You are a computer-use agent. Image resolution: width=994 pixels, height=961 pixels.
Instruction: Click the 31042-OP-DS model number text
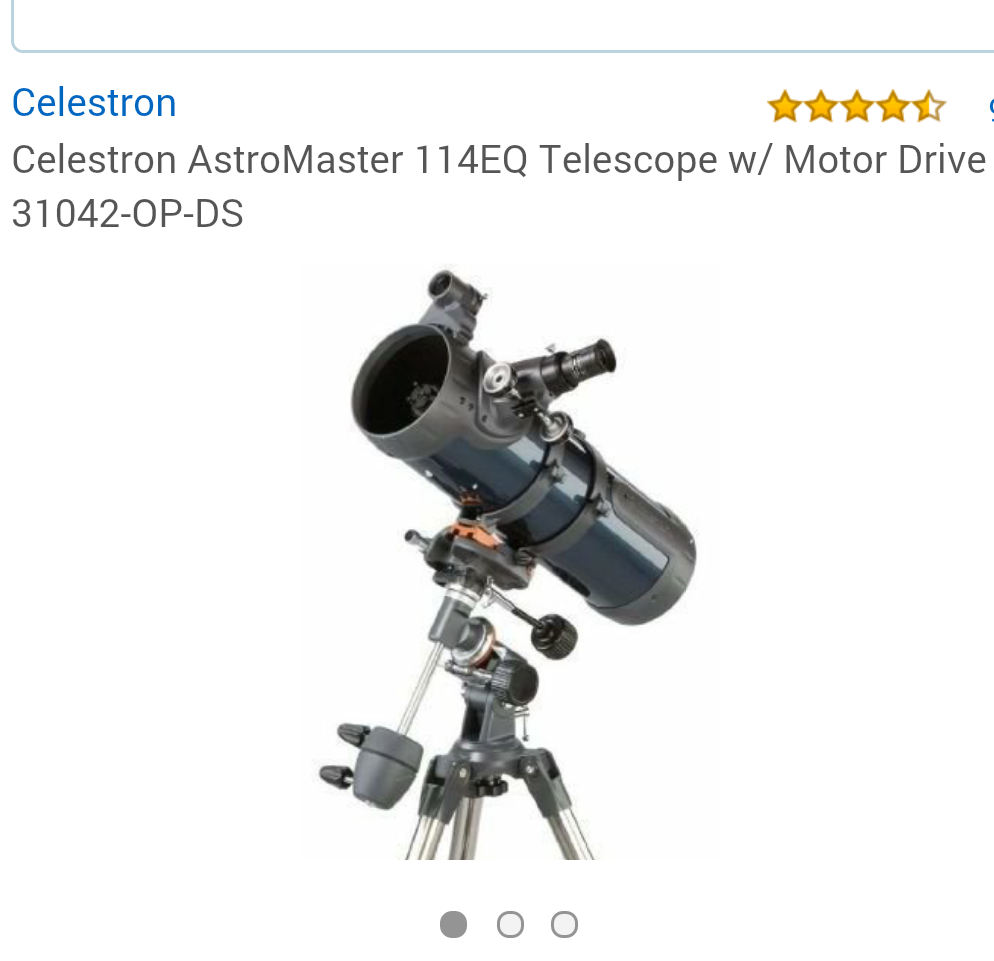[127, 214]
